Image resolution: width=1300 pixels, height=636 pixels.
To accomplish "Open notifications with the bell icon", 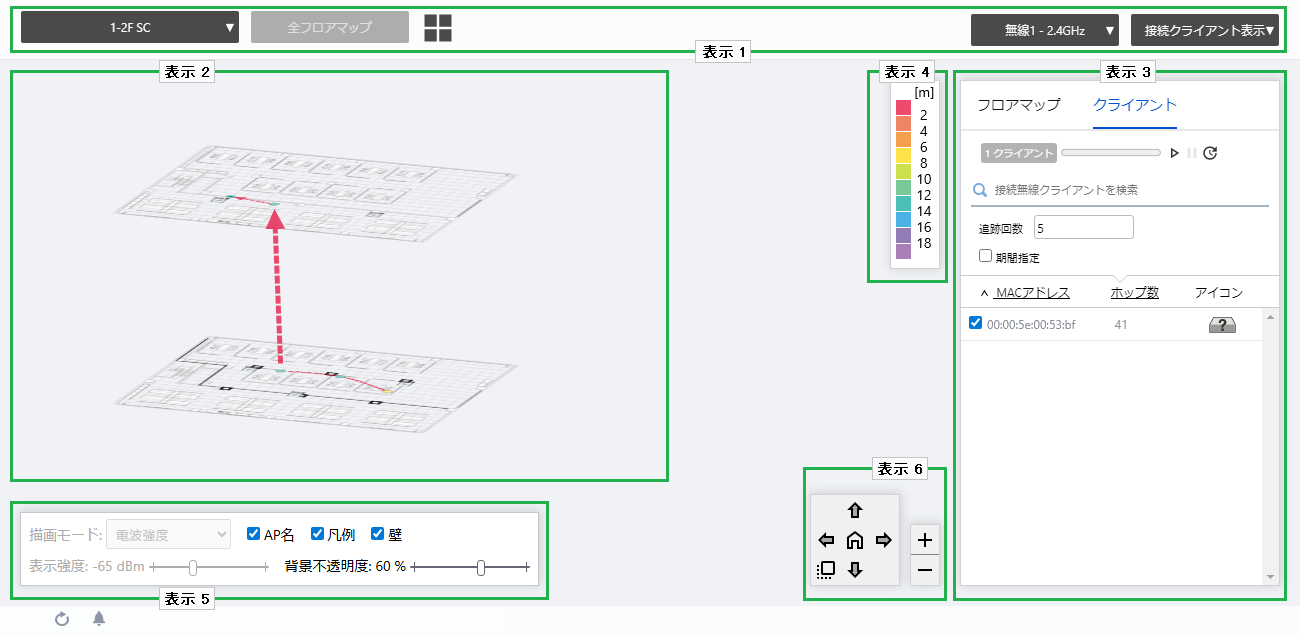I will point(99,619).
